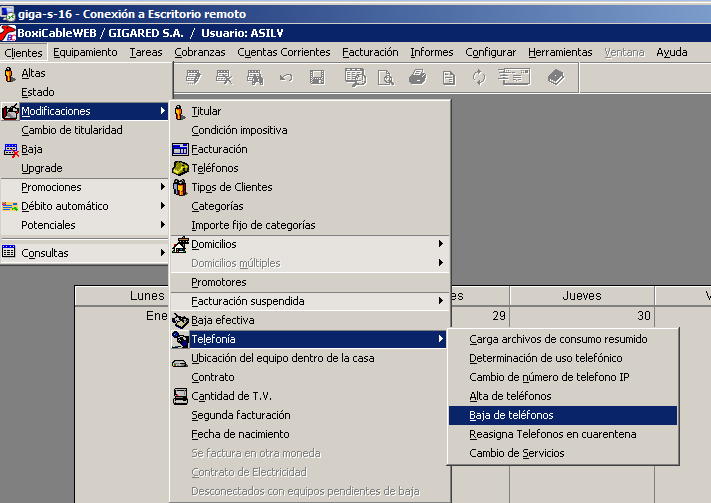Select Baja de teléfonos menu entry
Image resolution: width=711 pixels, height=503 pixels.
[x=511, y=415]
